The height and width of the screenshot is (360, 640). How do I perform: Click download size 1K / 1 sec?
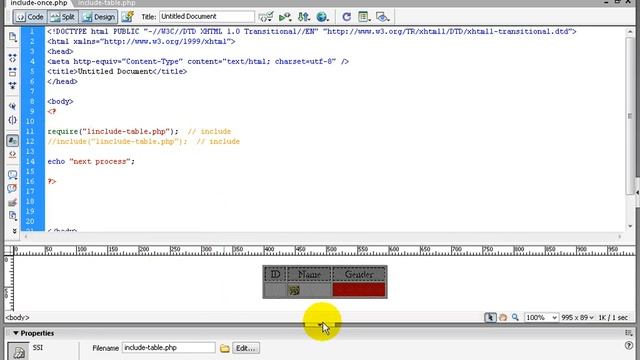coord(613,317)
